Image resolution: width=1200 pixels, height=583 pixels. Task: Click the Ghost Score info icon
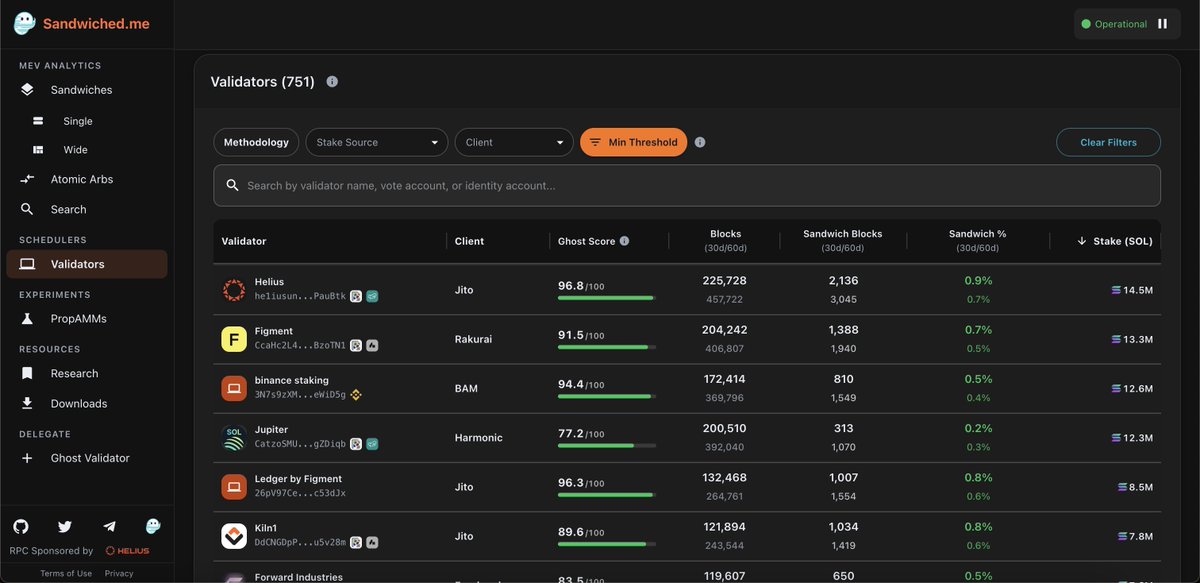(x=624, y=241)
